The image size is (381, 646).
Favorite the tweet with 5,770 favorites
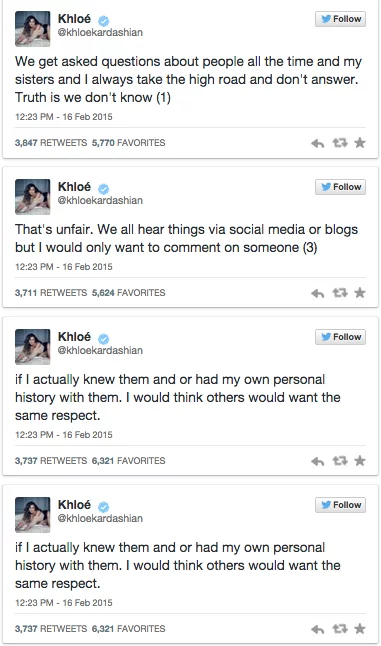(360, 143)
